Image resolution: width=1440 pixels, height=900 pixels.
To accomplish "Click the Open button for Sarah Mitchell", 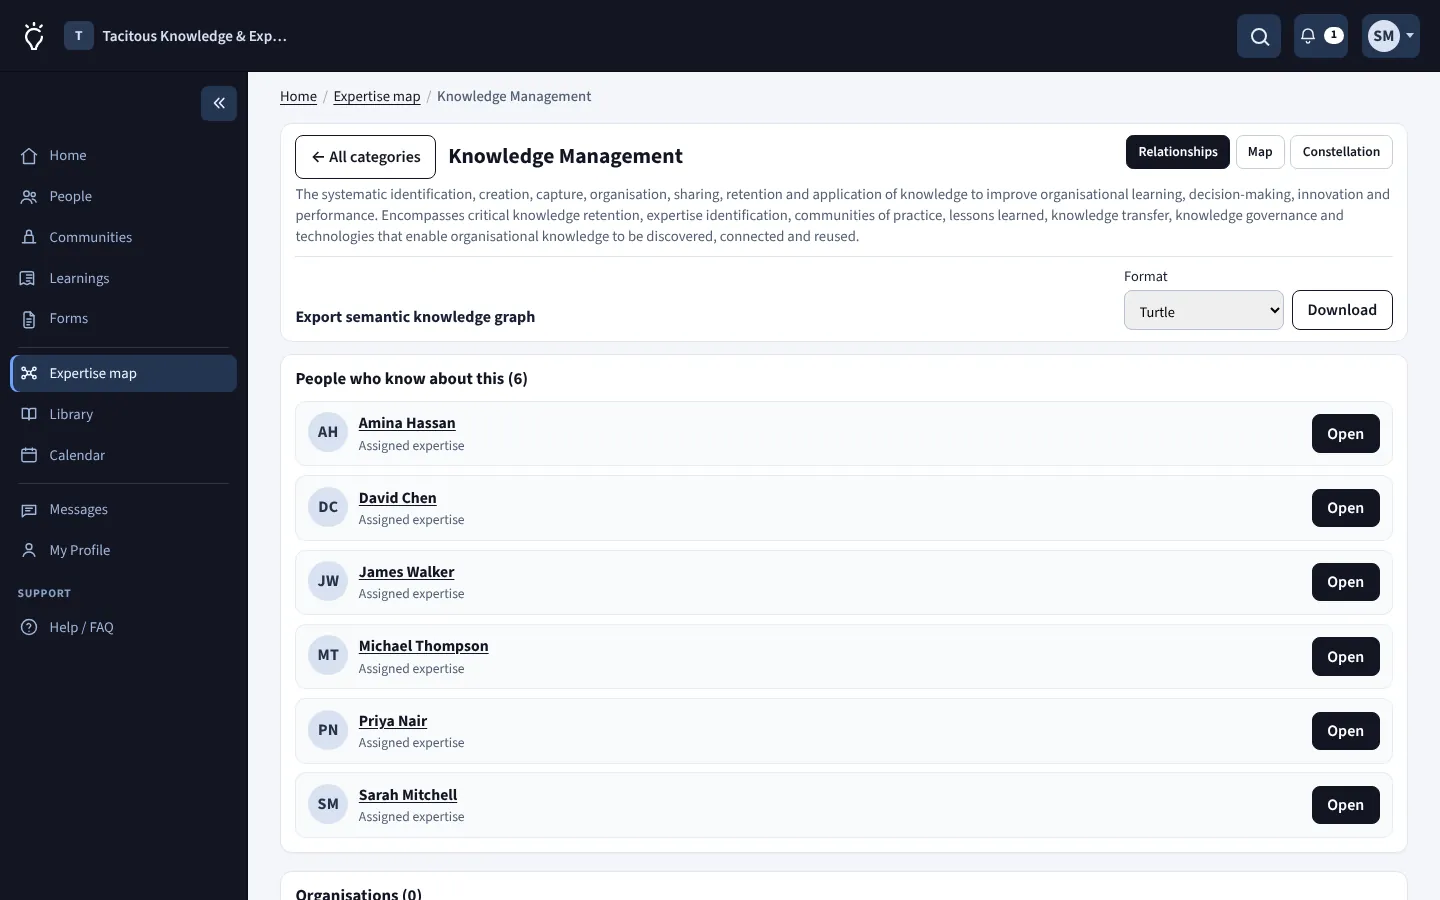I will point(1345,805).
